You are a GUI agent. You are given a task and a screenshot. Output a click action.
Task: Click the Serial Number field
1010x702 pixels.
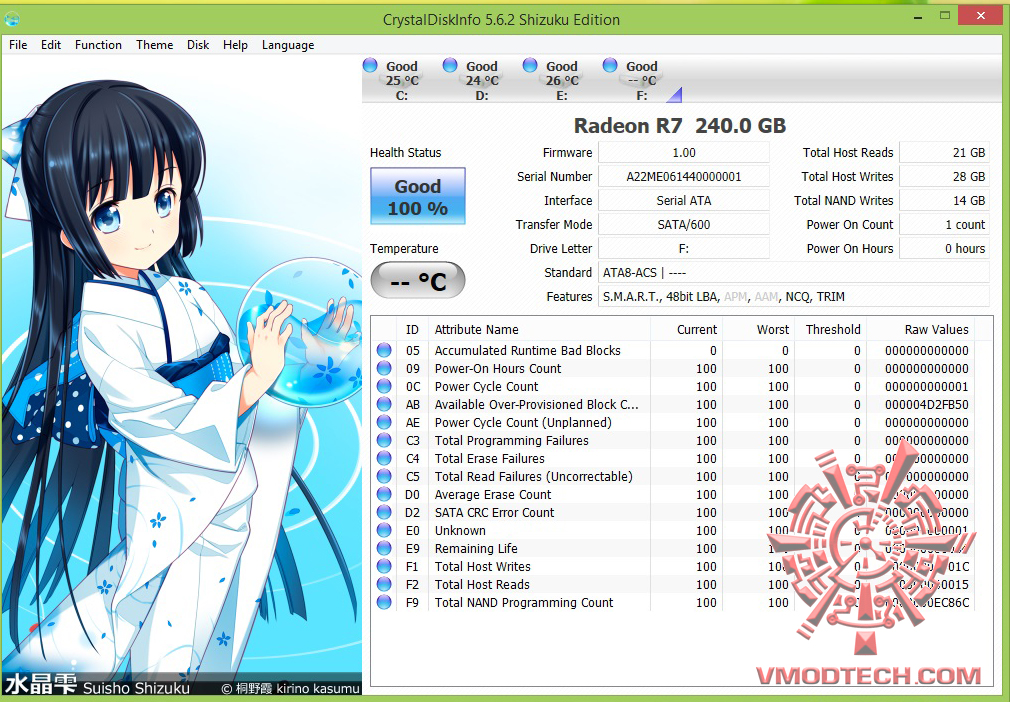click(683, 176)
